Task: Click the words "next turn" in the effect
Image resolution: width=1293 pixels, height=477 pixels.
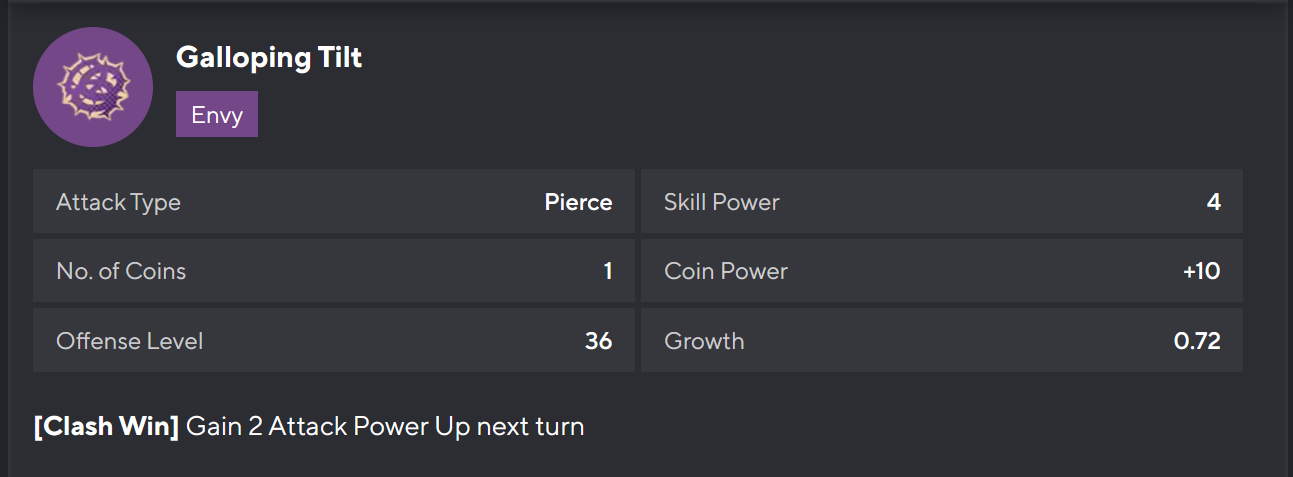Action: coord(530,427)
